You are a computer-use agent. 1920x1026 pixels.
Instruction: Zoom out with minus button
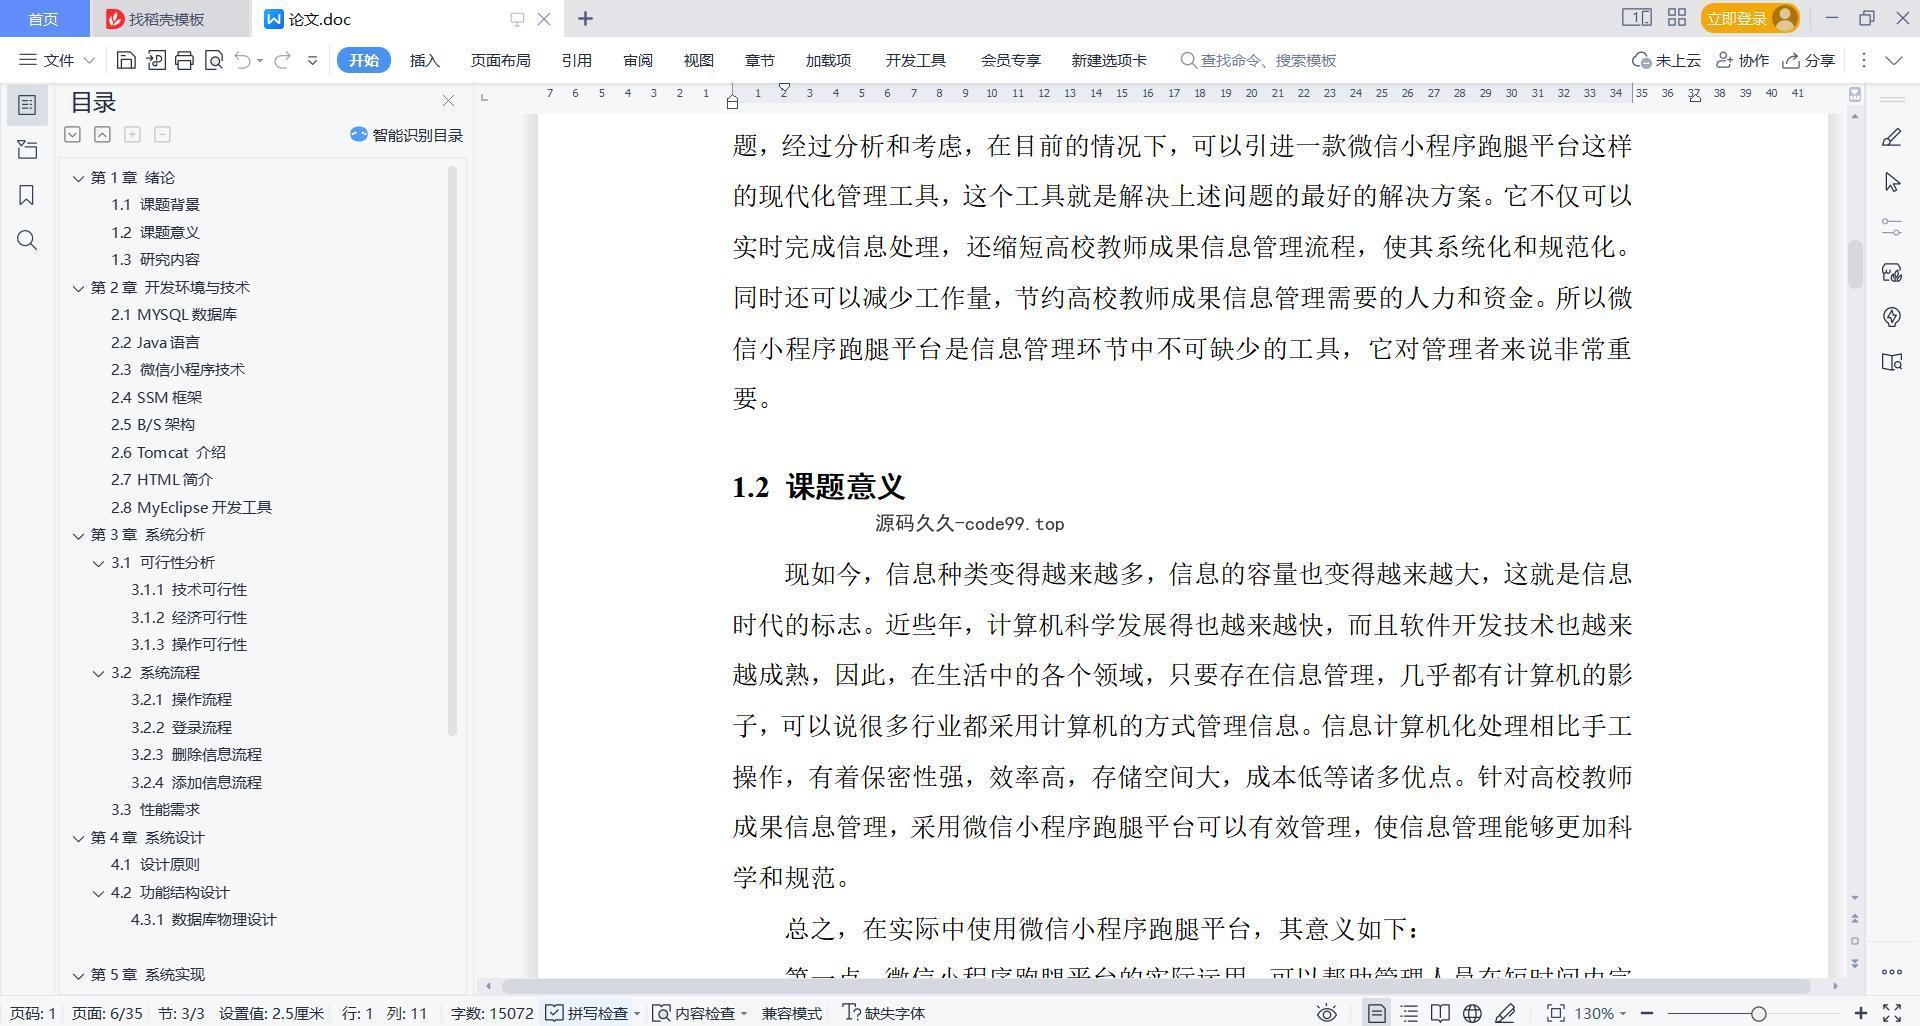(x=1647, y=1013)
